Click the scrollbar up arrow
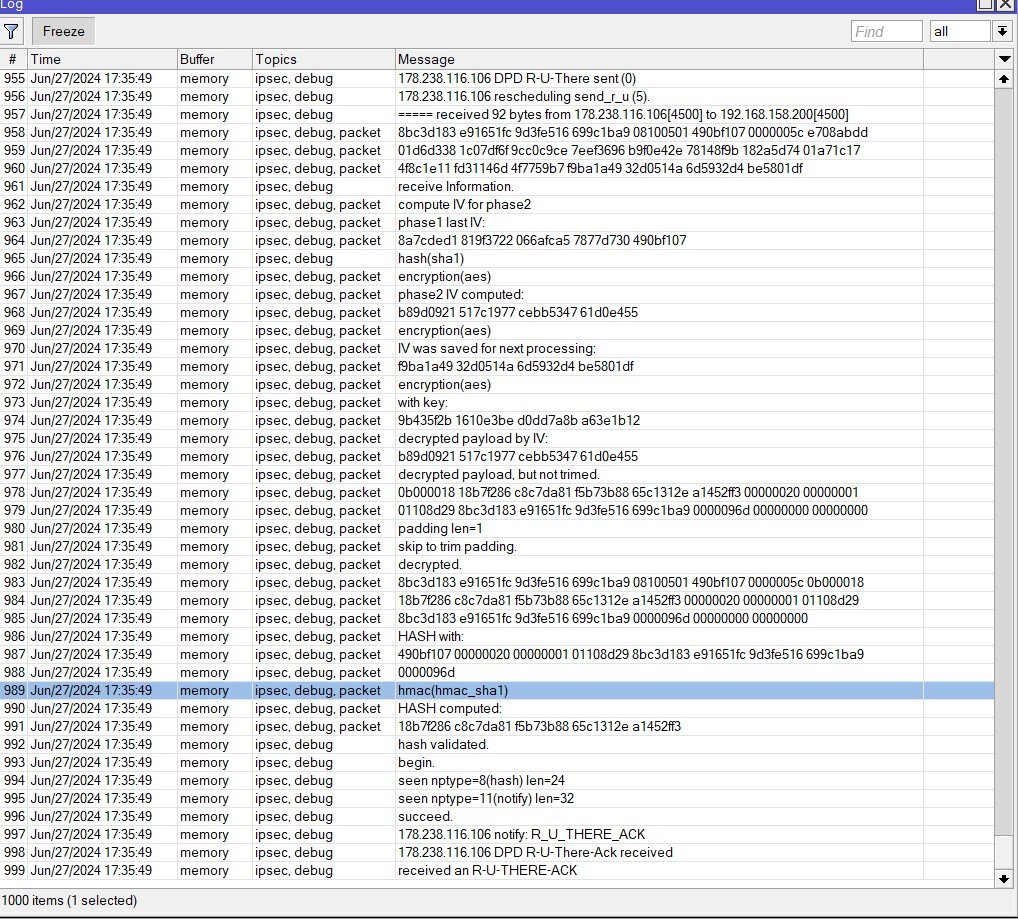The width and height of the screenshot is (1018, 919). click(x=1005, y=78)
